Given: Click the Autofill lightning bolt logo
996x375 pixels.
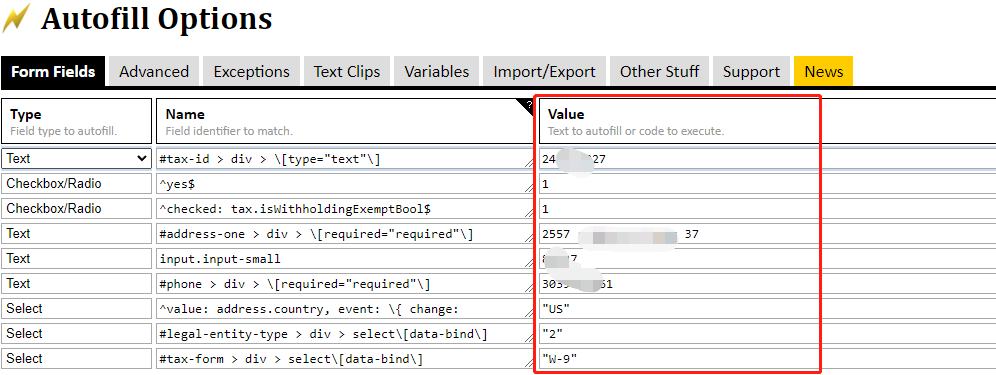Looking at the screenshot, I should 16,17.
